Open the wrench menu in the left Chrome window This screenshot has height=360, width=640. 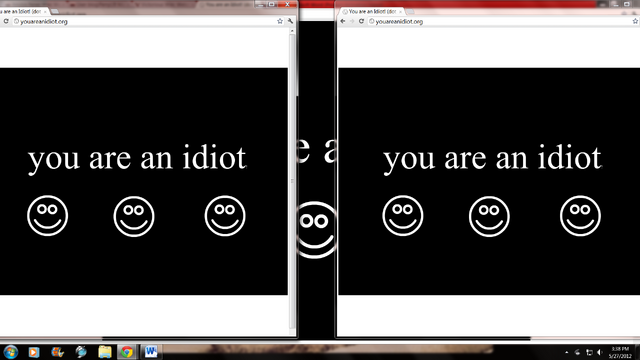290,21
